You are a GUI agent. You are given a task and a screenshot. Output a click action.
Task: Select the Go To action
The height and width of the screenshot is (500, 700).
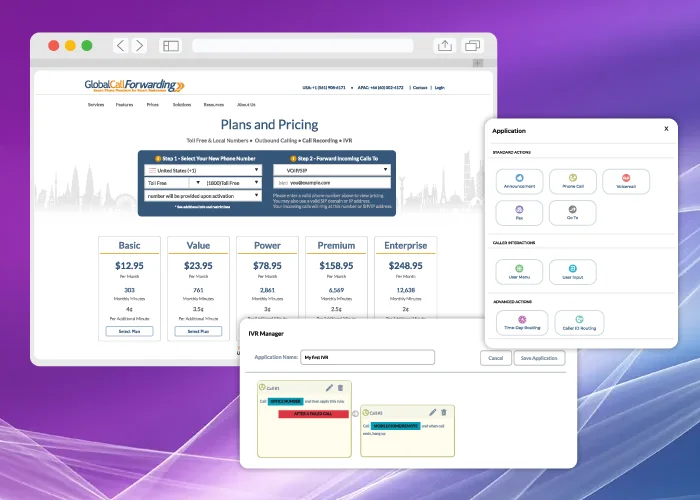click(x=573, y=212)
